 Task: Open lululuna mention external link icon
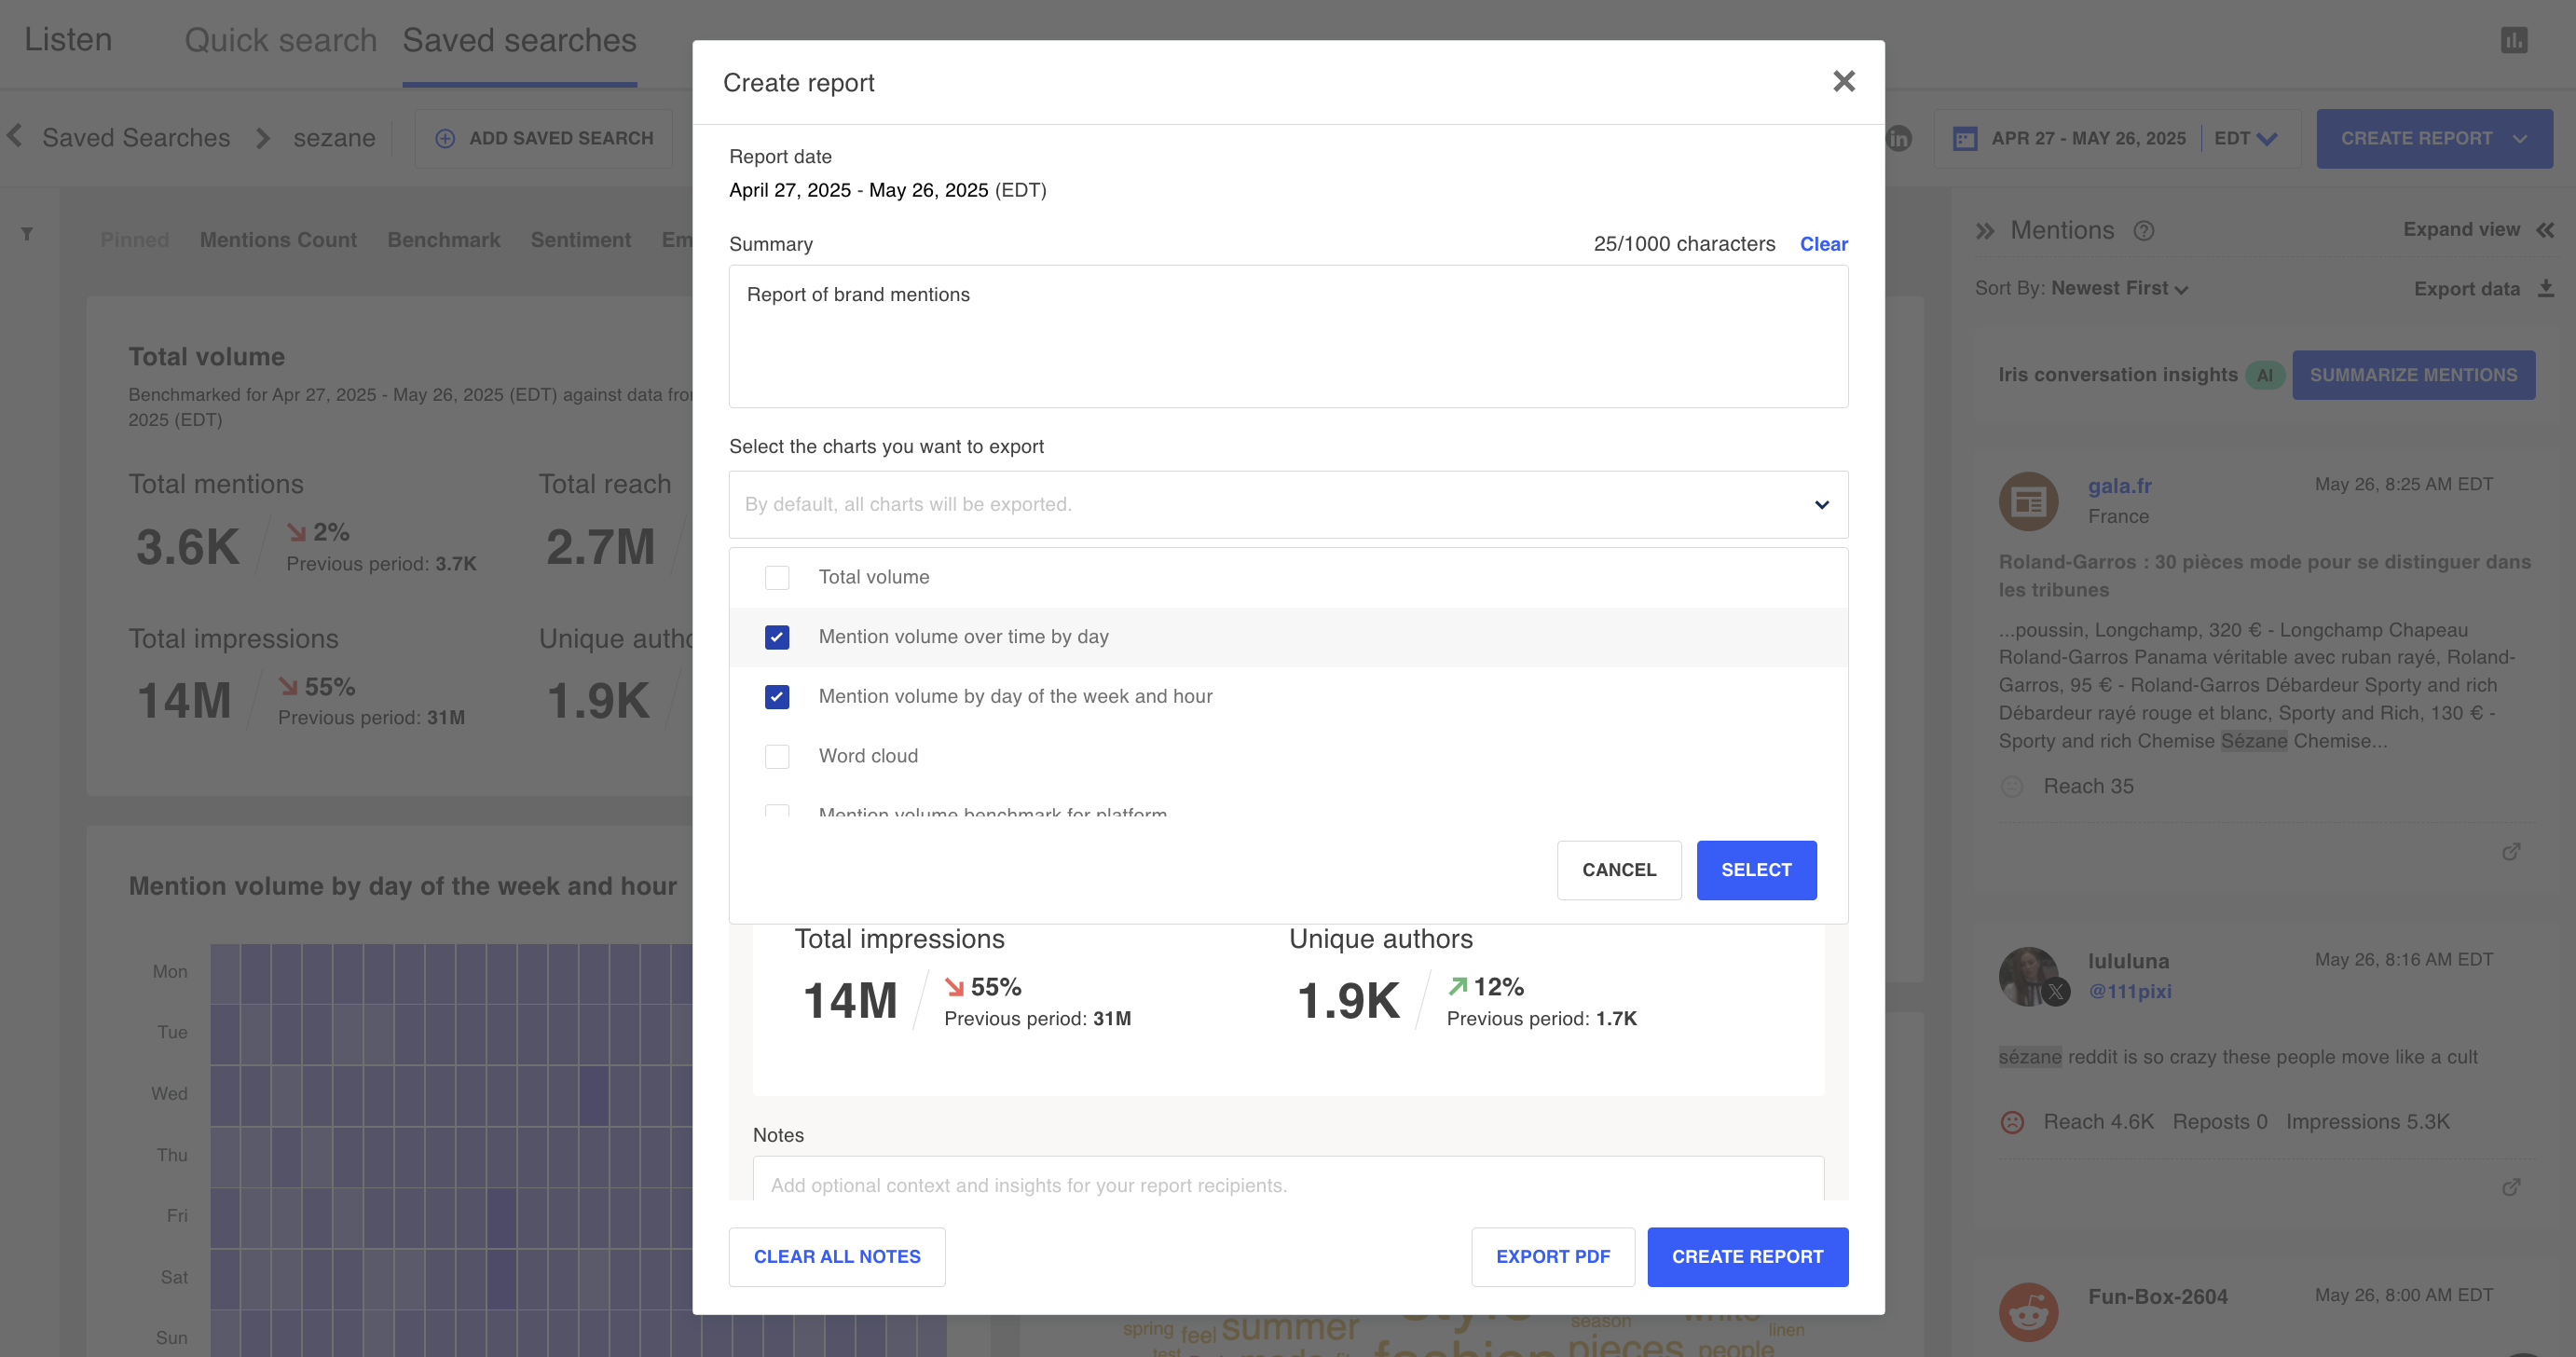point(2510,1187)
